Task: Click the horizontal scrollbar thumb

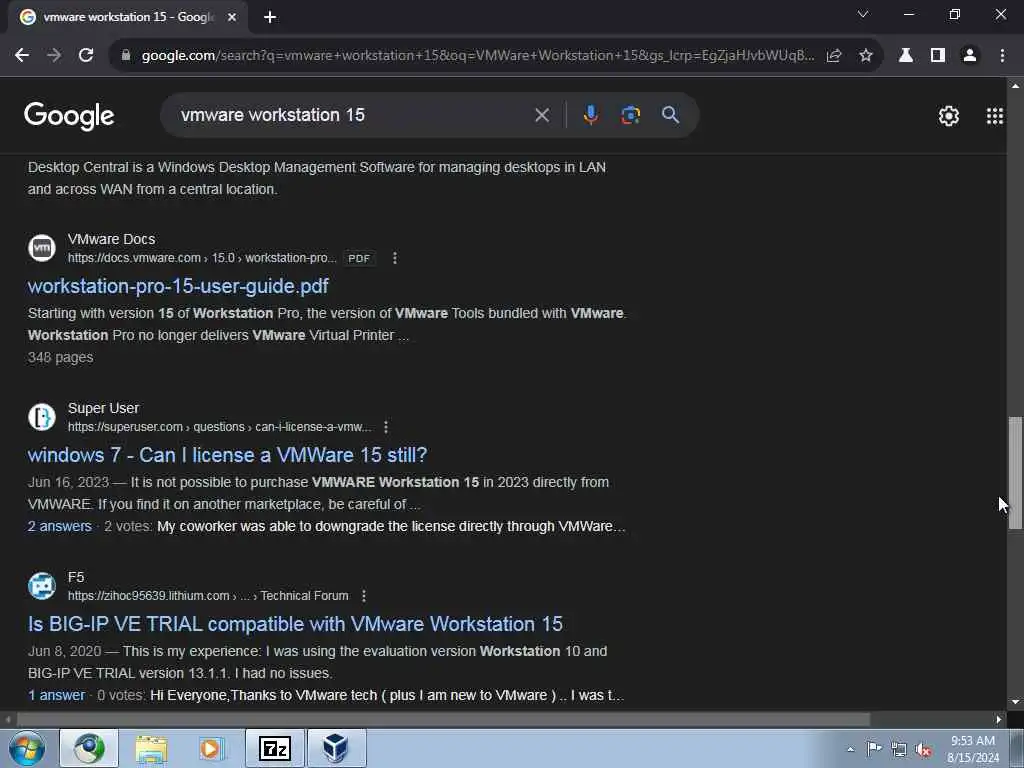Action: [x=443, y=720]
